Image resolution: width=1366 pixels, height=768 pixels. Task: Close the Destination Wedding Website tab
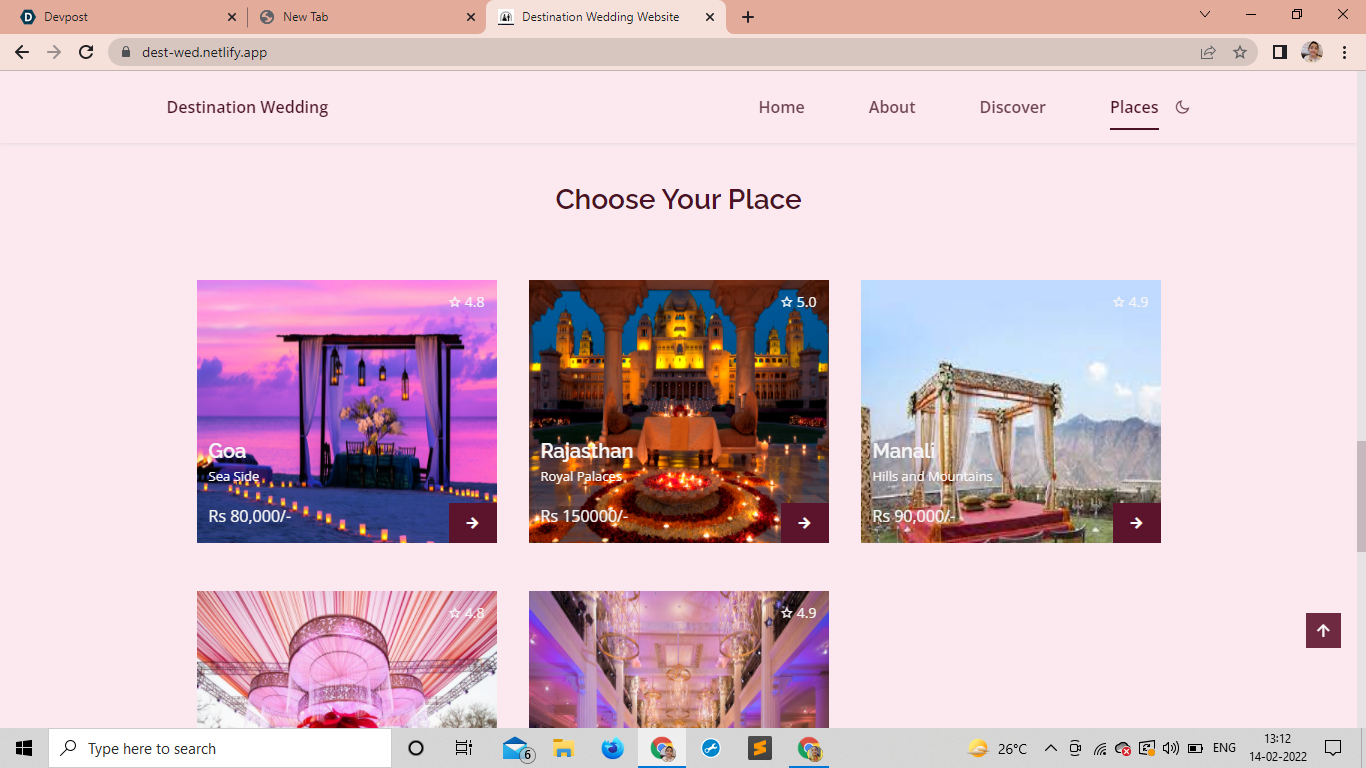point(710,17)
